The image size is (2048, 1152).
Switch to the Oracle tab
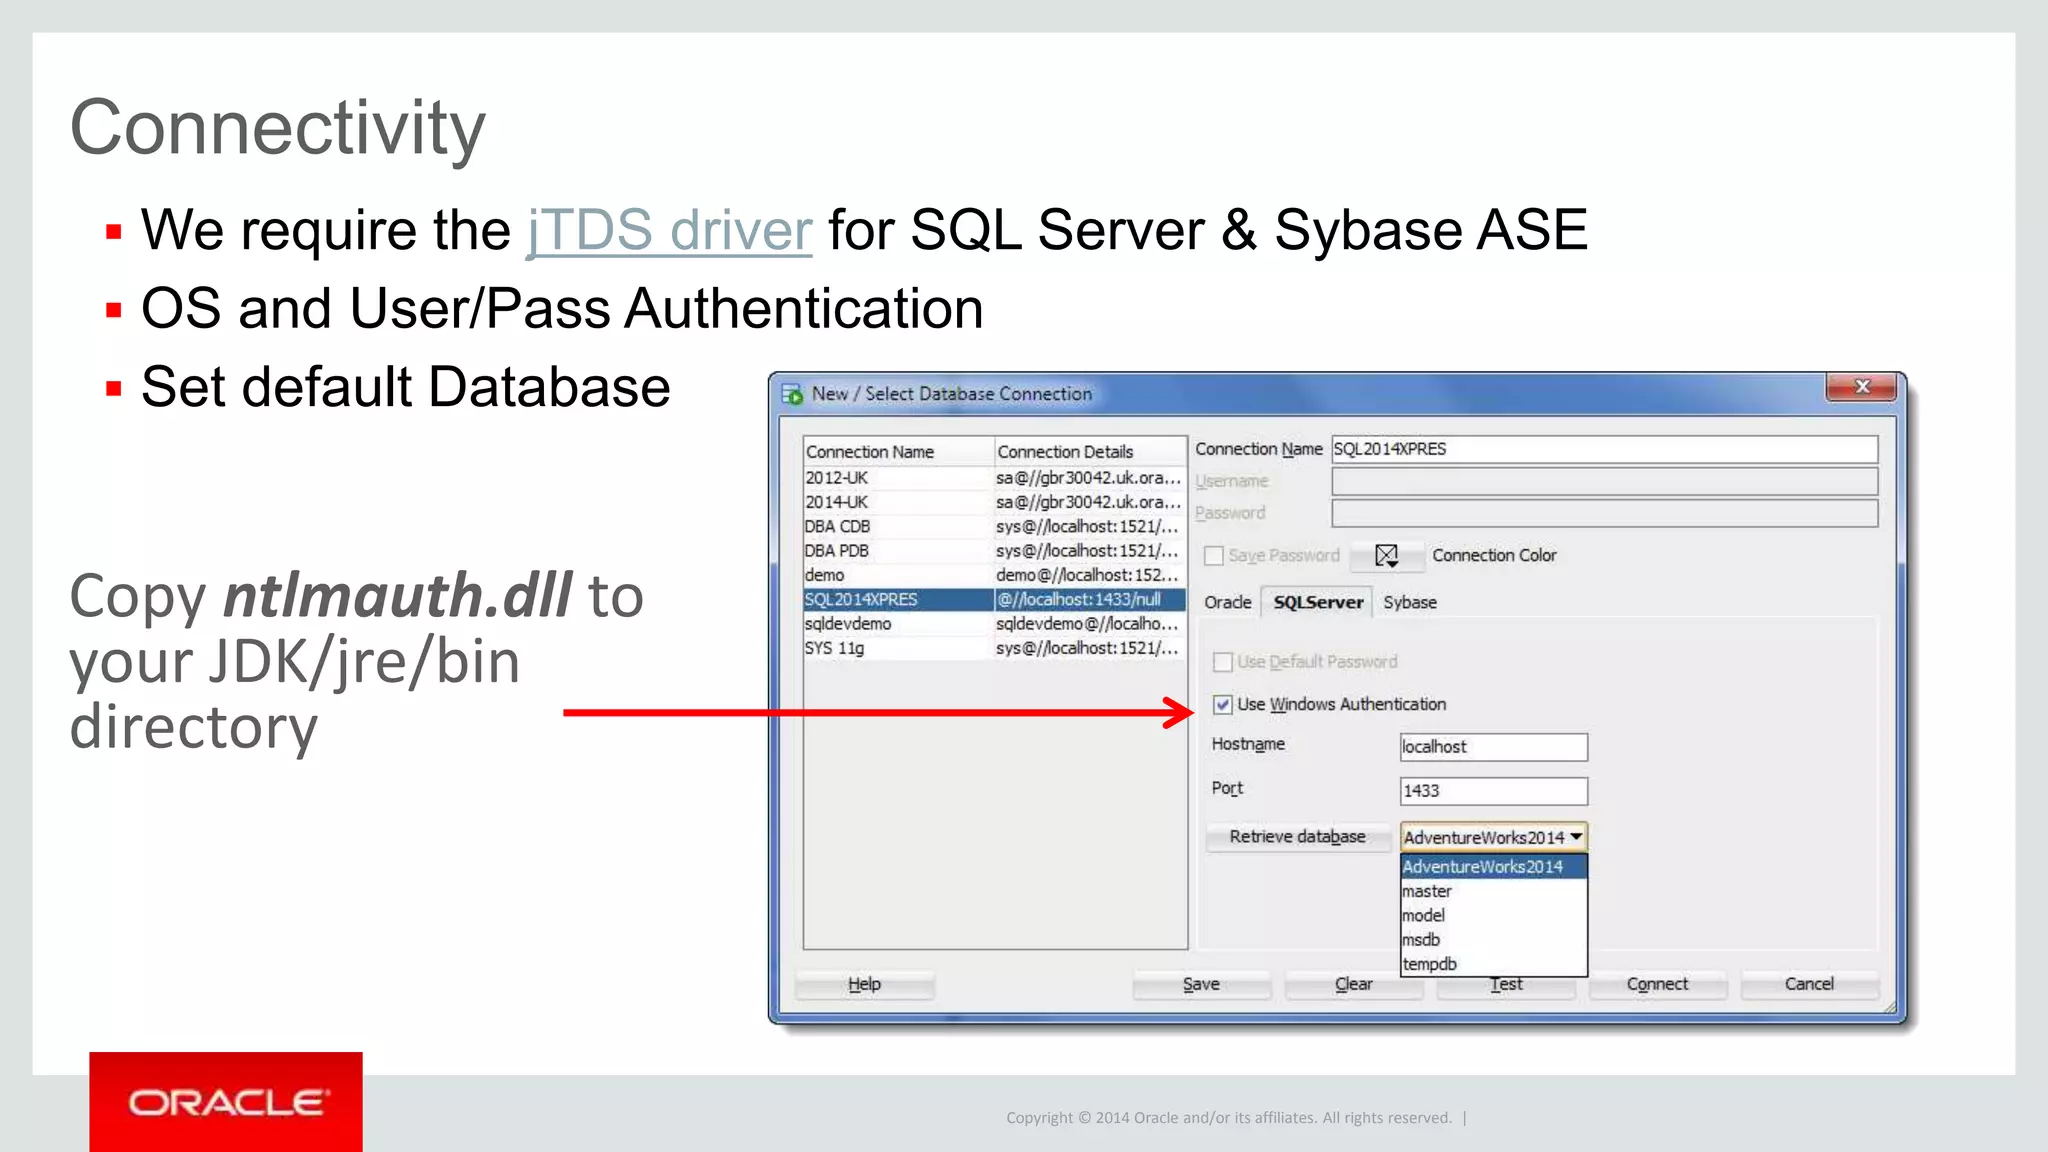[1228, 602]
